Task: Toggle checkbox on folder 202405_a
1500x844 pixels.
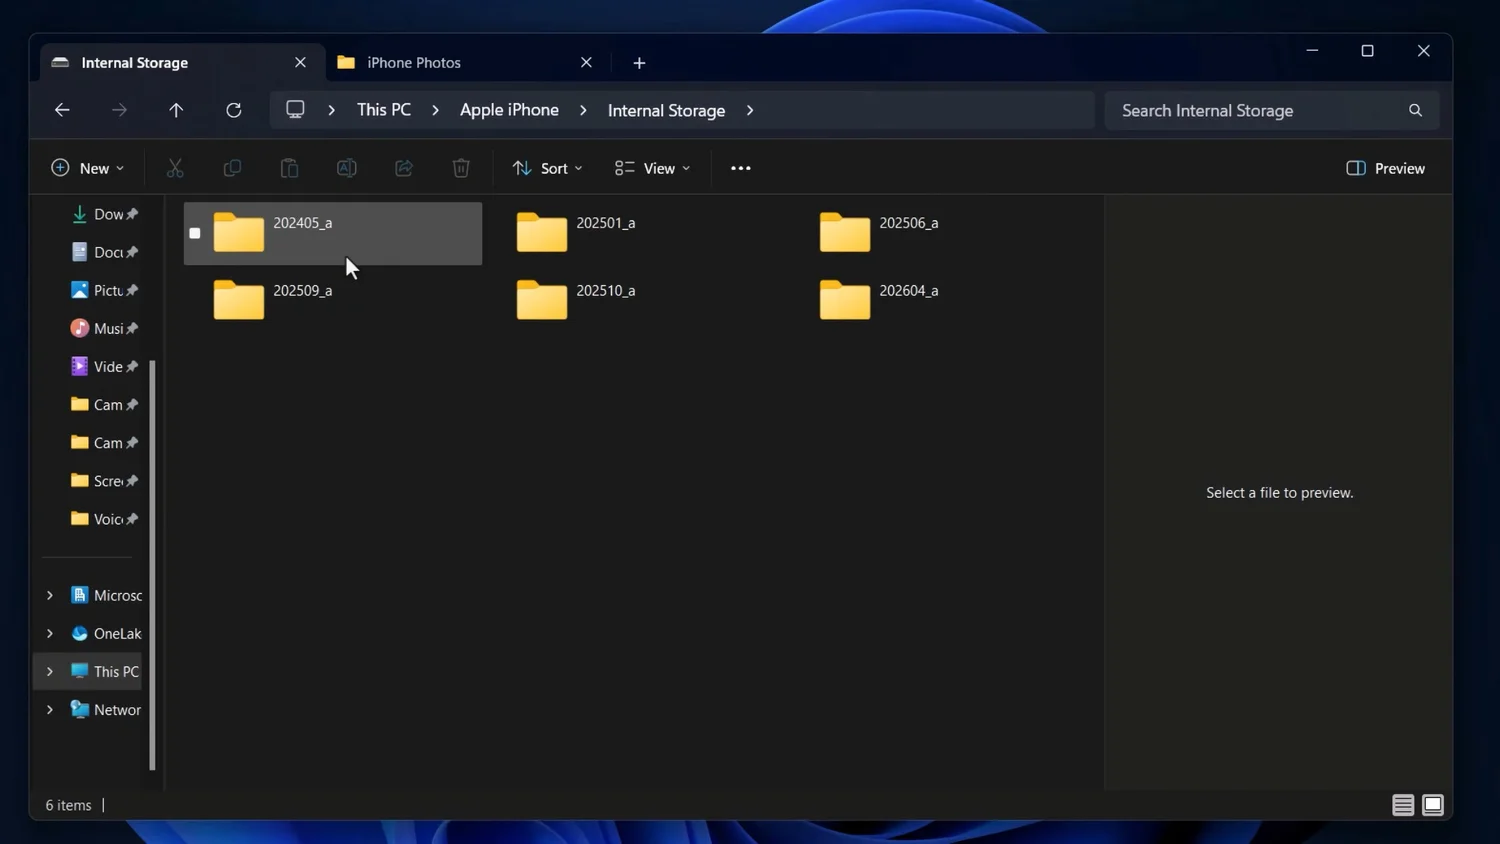Action: 195,233
